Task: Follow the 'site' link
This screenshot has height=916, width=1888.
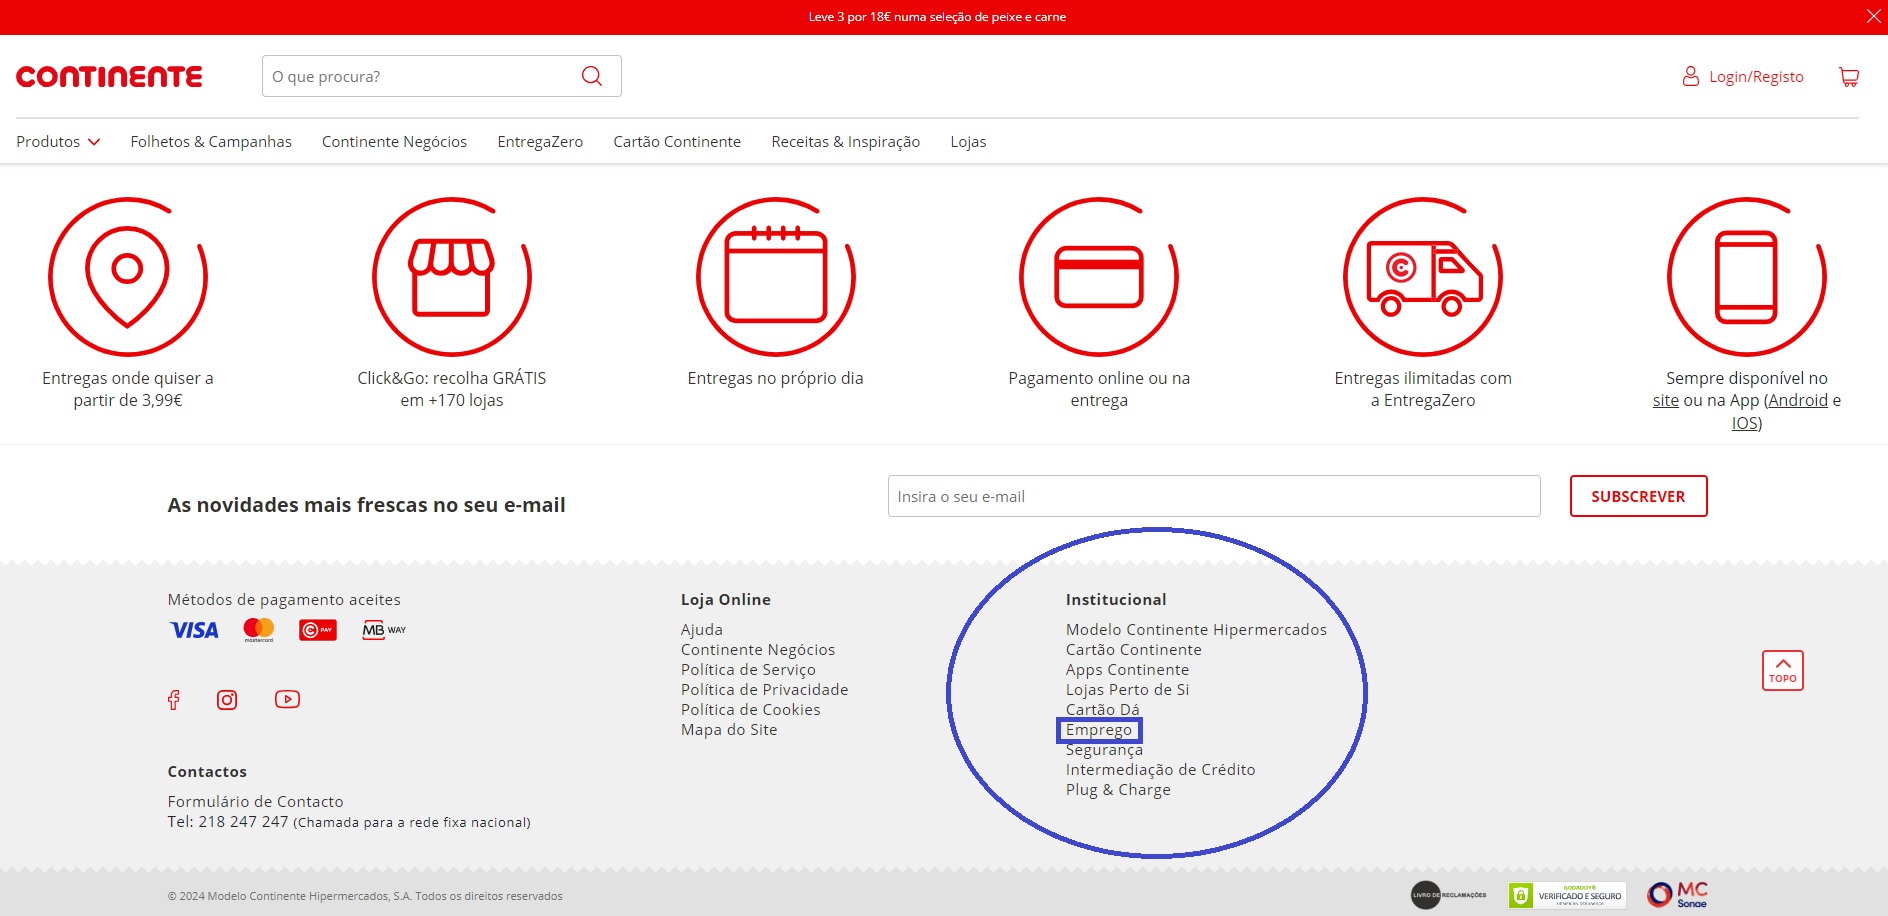Action: pos(1665,400)
